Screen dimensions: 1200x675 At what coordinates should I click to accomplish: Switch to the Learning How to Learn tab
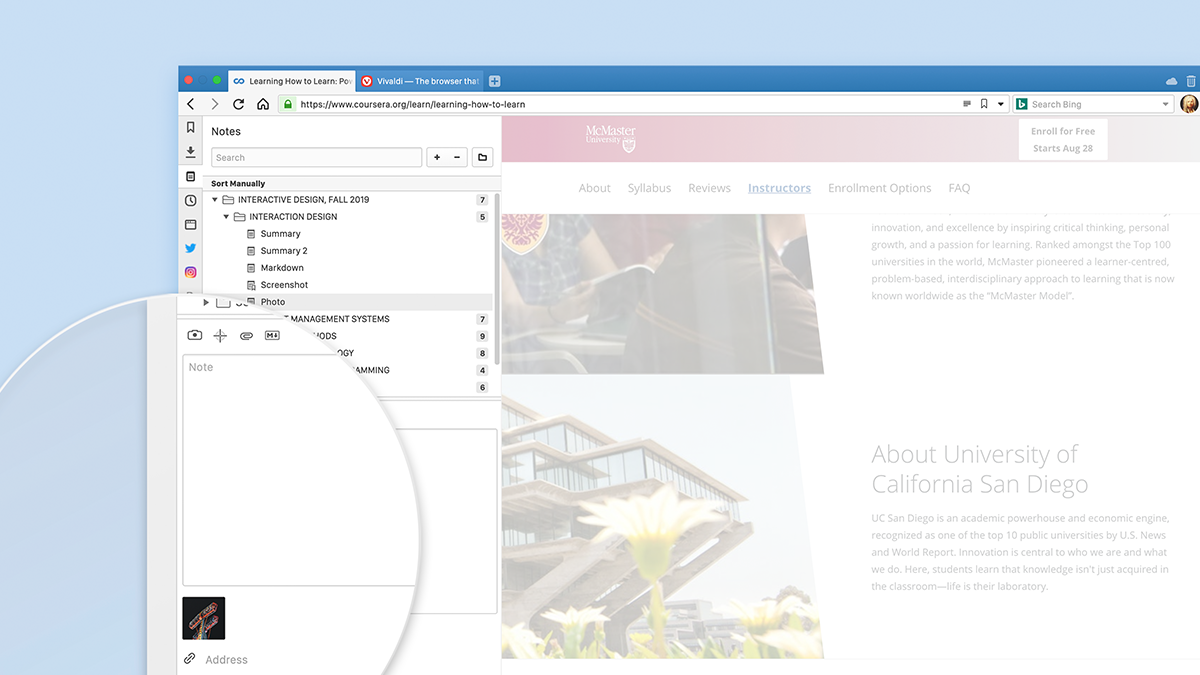point(291,81)
